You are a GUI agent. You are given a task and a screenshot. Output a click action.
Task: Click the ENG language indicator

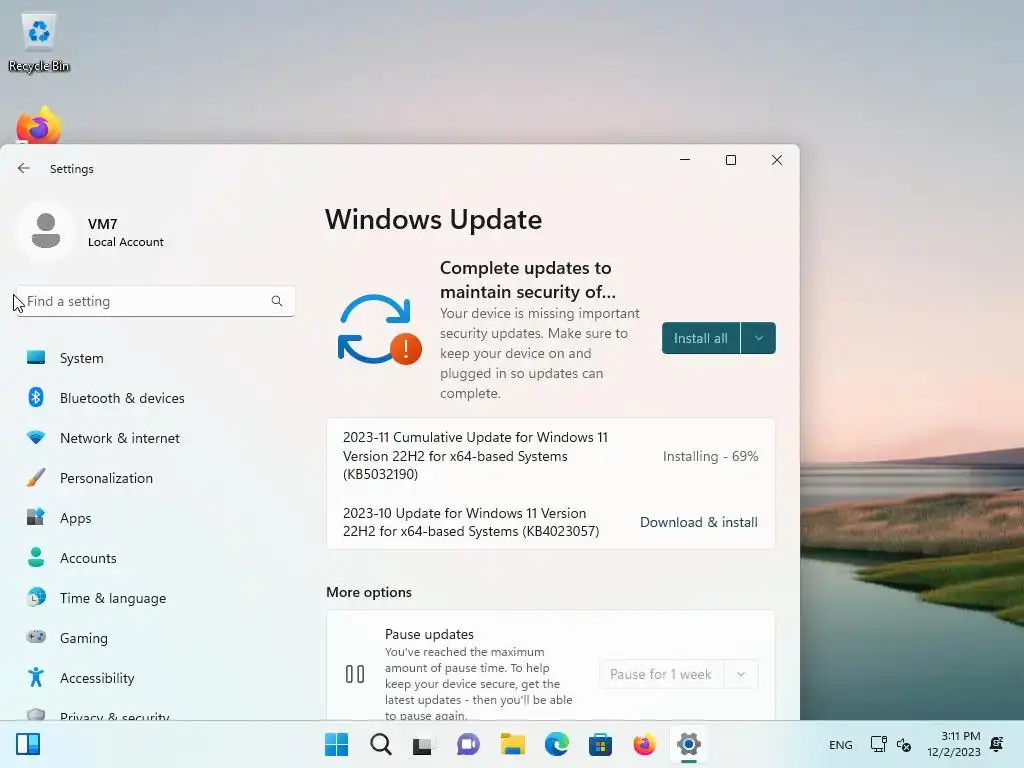point(840,744)
